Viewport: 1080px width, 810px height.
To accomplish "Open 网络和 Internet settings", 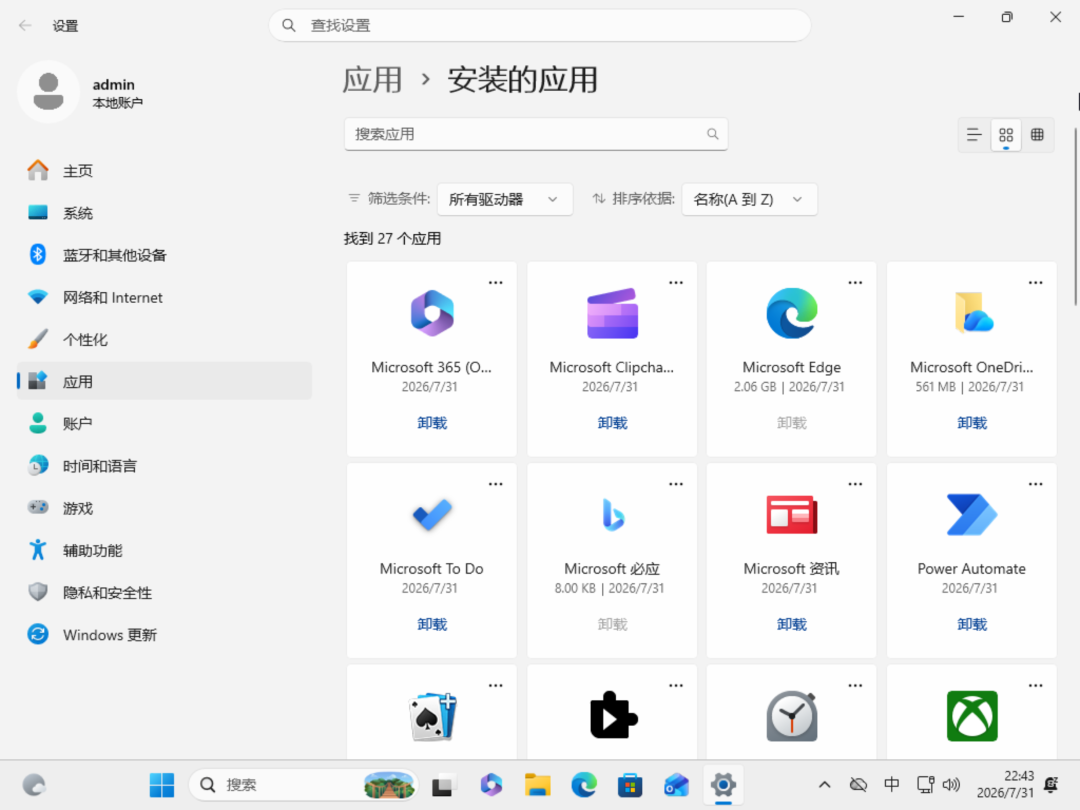I will point(164,298).
